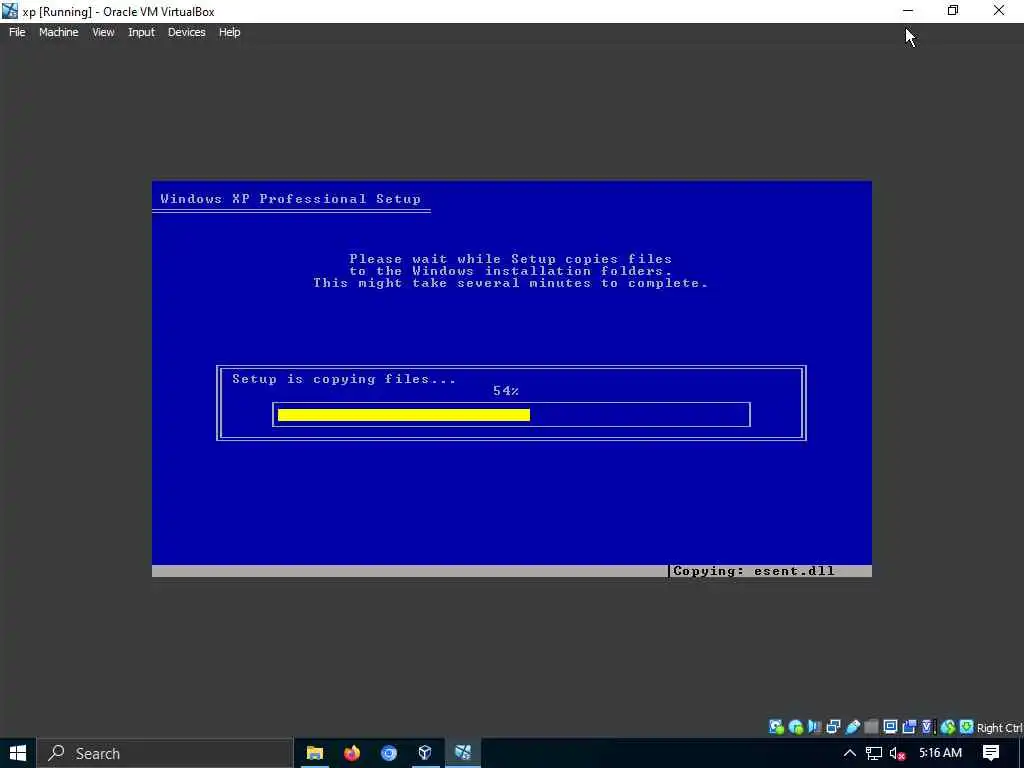
Task: Click the mouse integration status icon
Action: (948, 727)
